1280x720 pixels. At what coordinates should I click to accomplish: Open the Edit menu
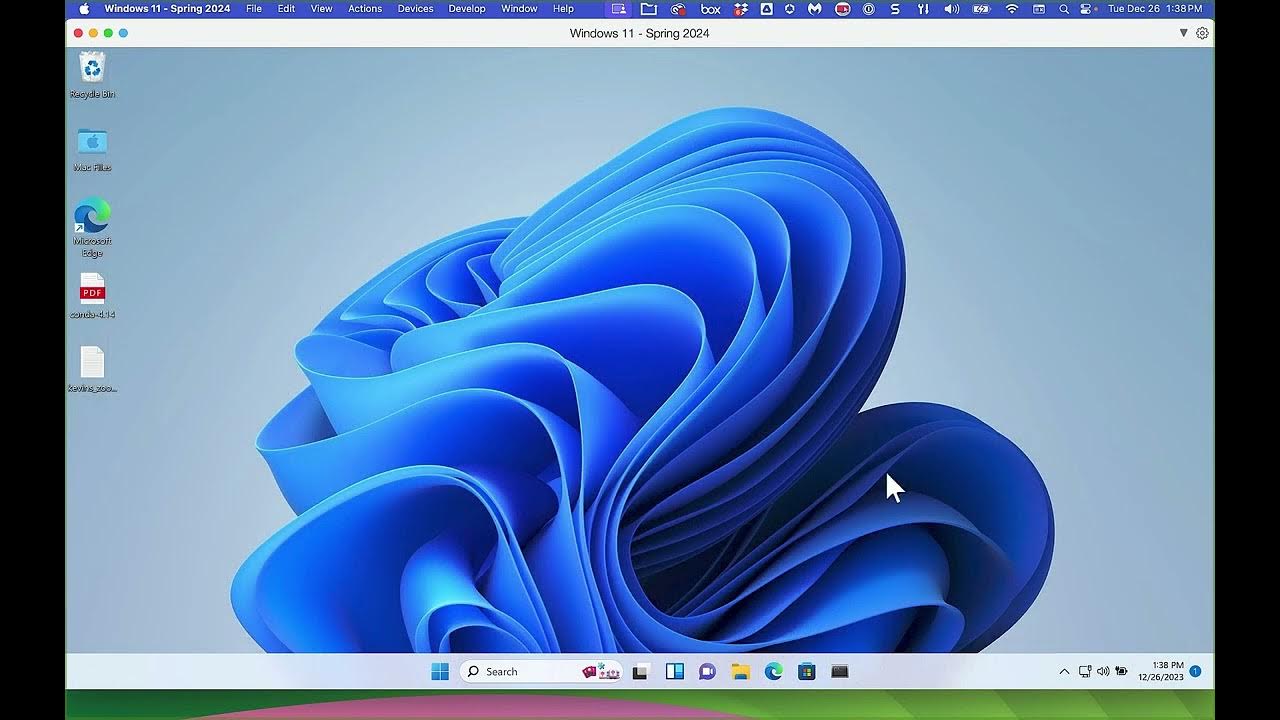286,8
